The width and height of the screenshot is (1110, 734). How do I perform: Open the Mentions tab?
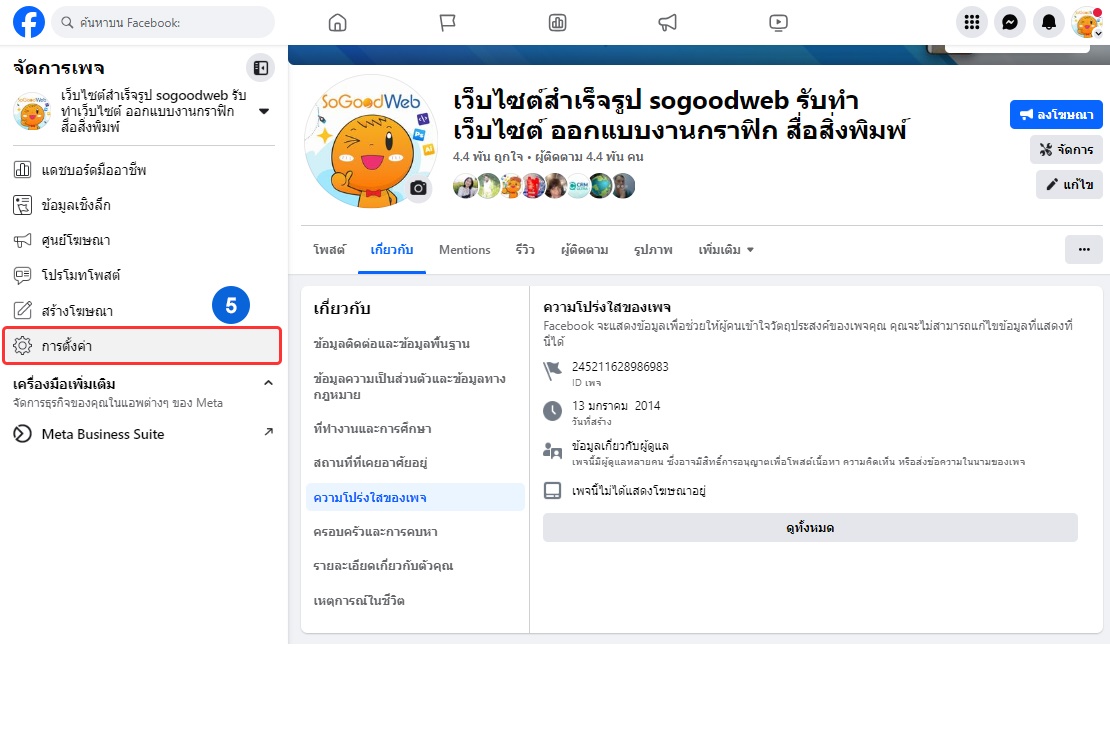coord(464,250)
